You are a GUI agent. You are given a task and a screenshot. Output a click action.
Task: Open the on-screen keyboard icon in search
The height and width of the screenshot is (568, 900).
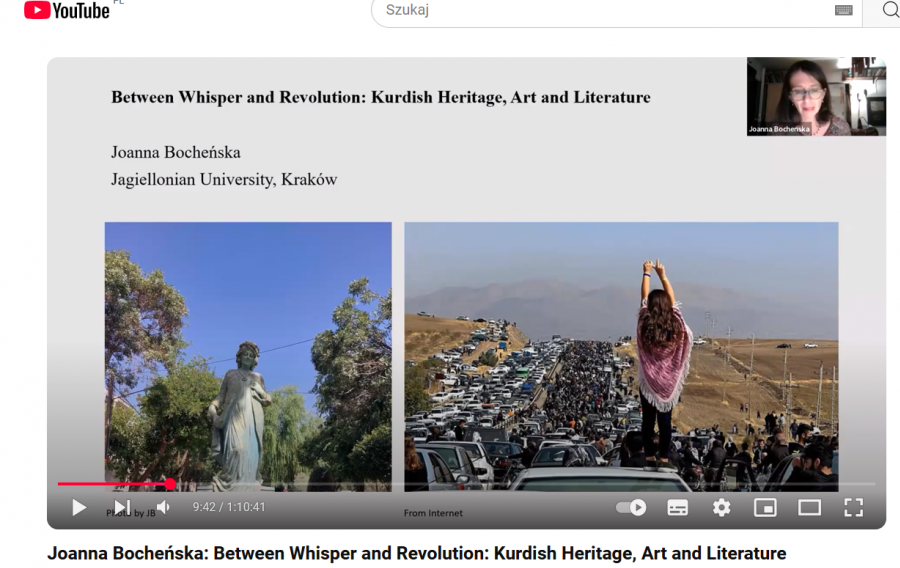(843, 10)
